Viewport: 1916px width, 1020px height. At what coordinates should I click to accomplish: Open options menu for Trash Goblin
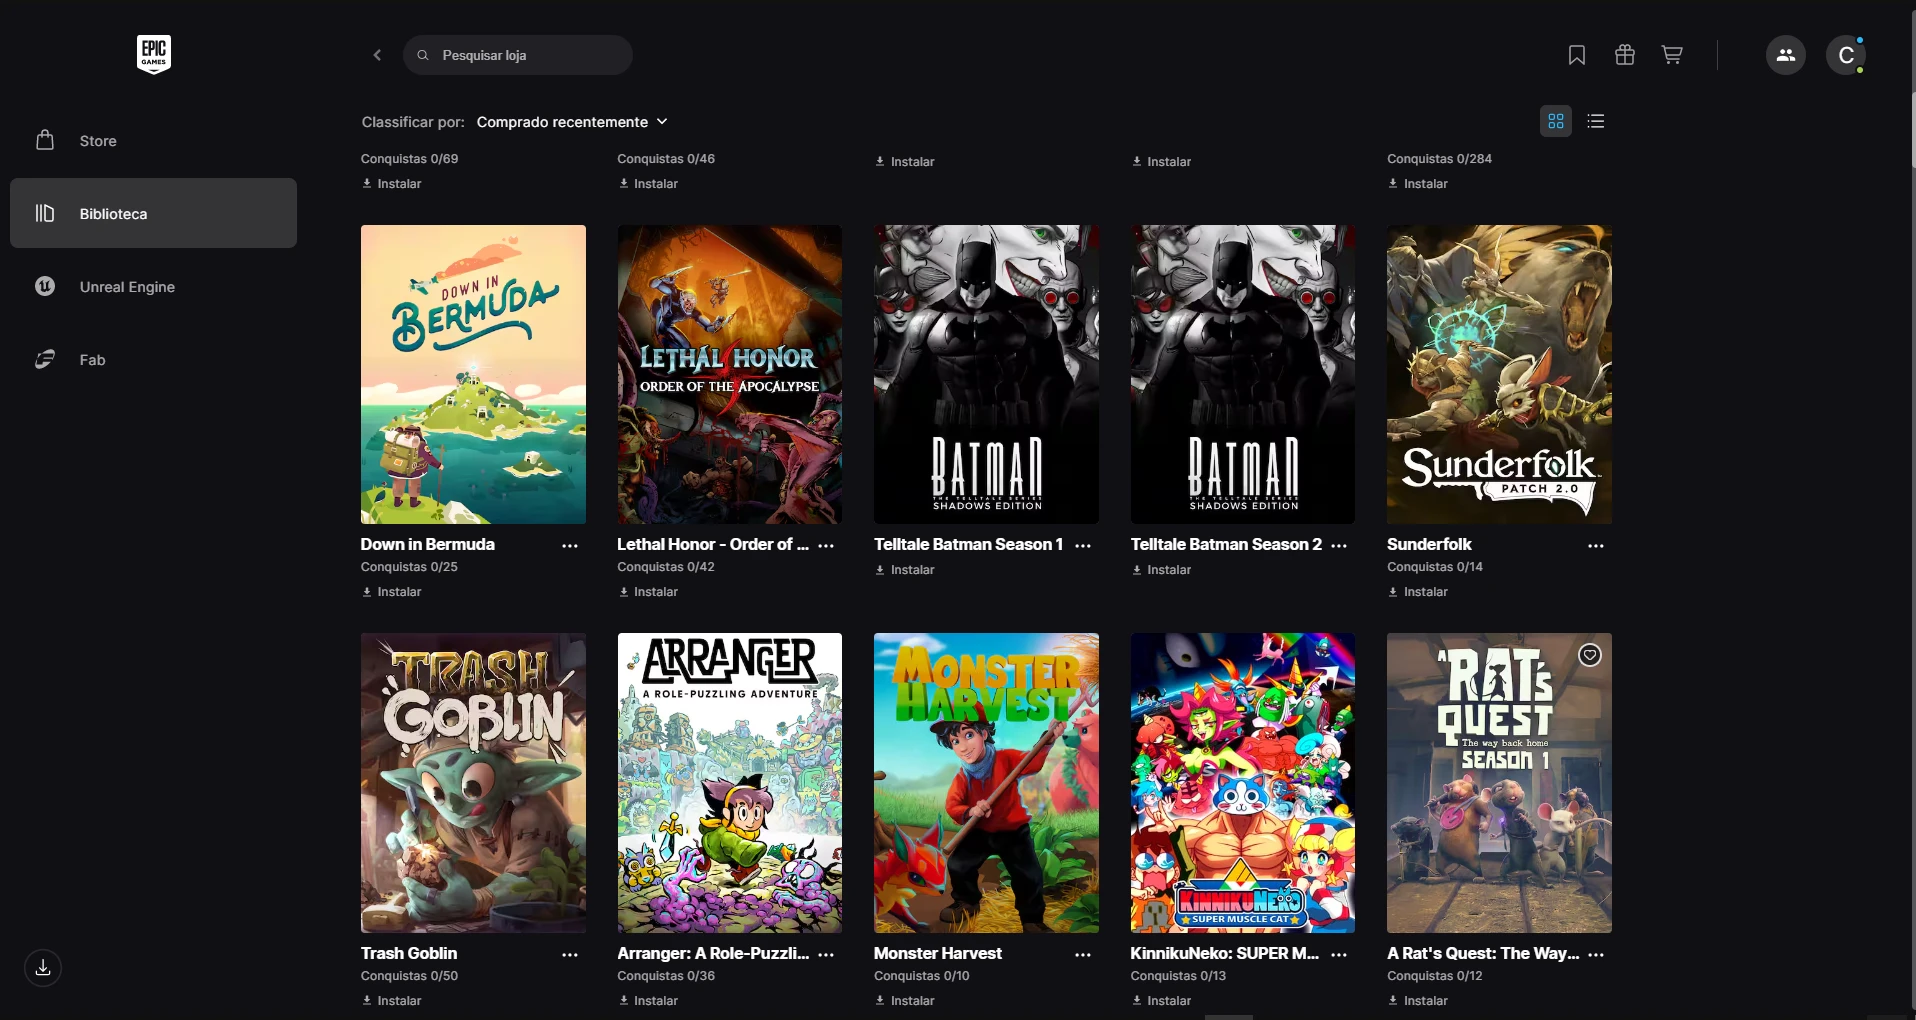pos(570,955)
